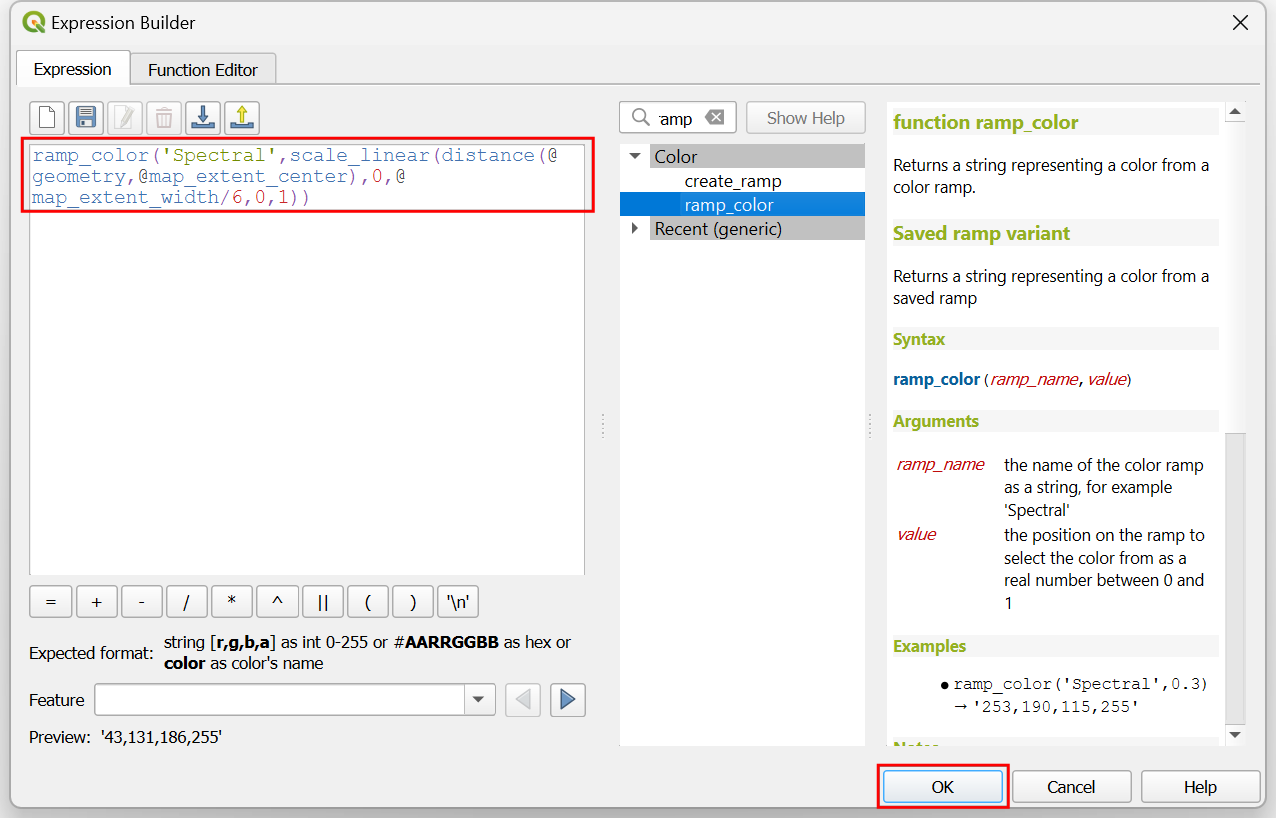Go to the next feature arrow
Screen dimensions: 1276x818
click(567, 700)
